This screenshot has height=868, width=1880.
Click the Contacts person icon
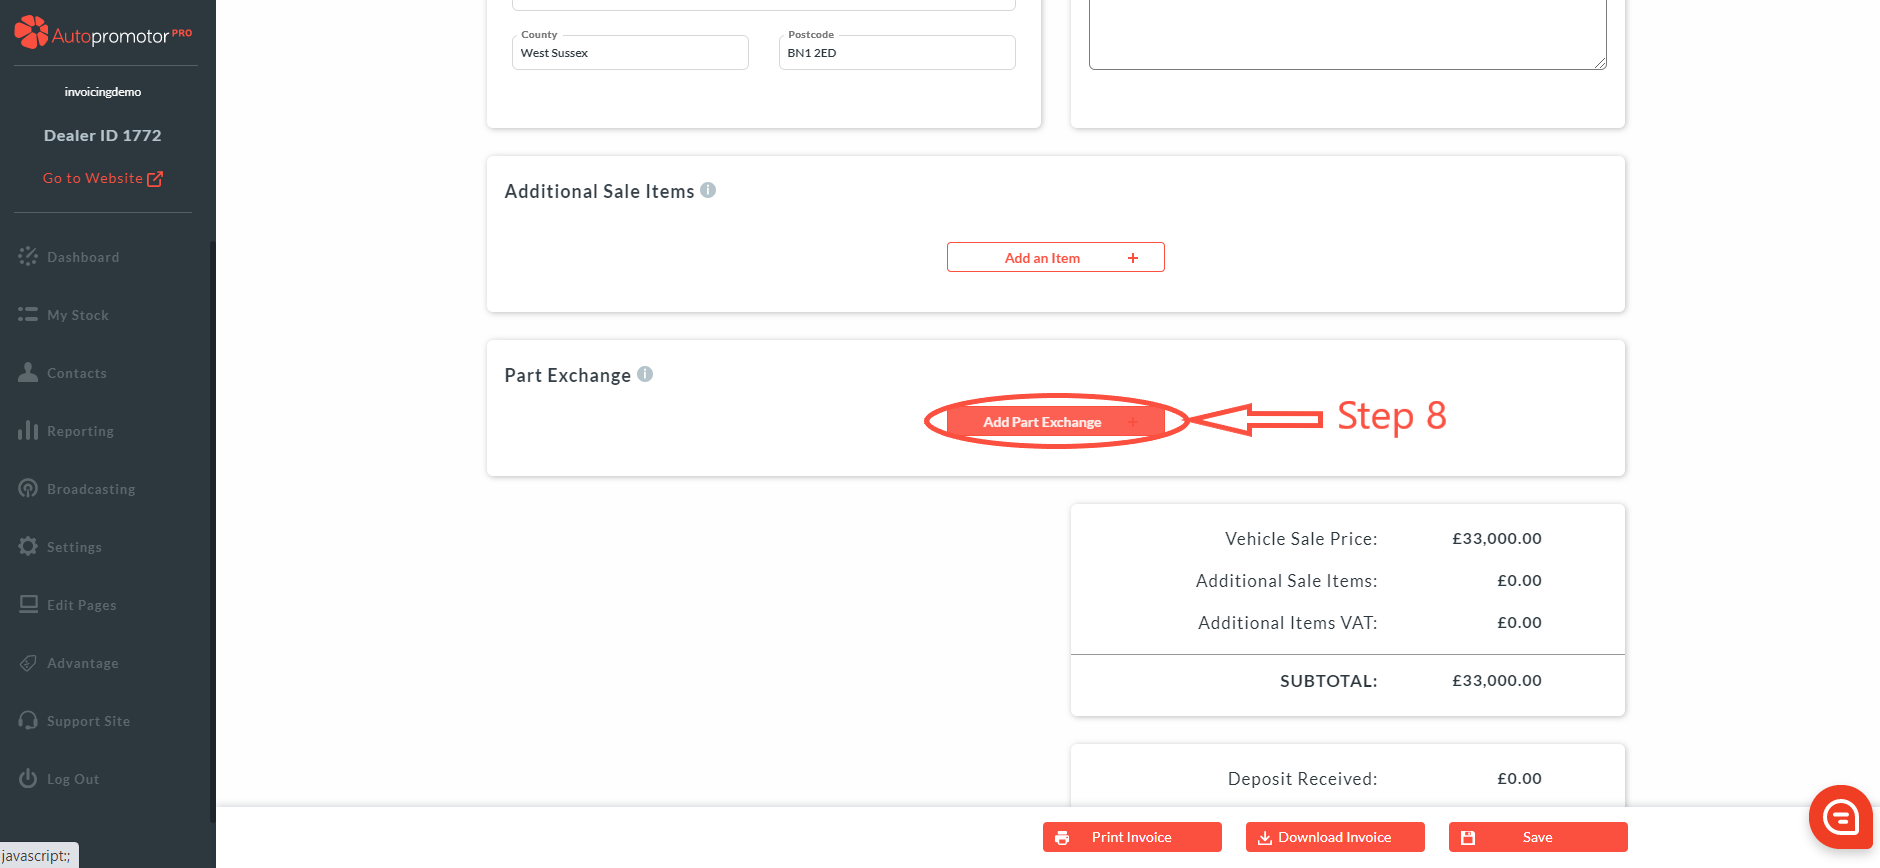28,372
